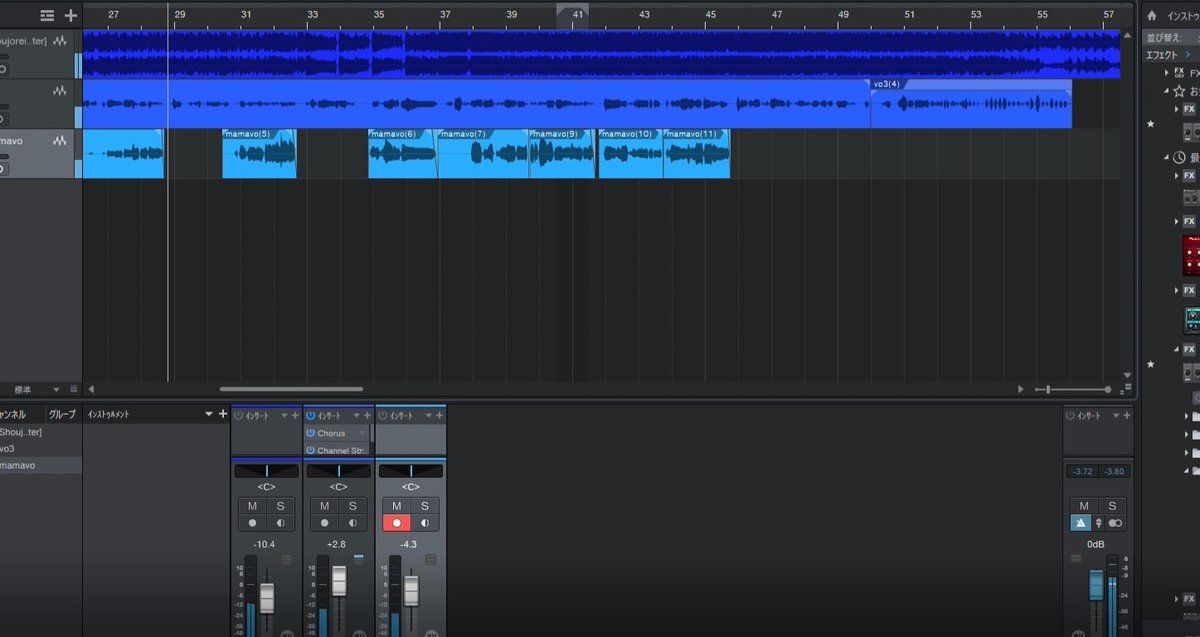Bypass the Chorus insert effect

pyautogui.click(x=311, y=433)
